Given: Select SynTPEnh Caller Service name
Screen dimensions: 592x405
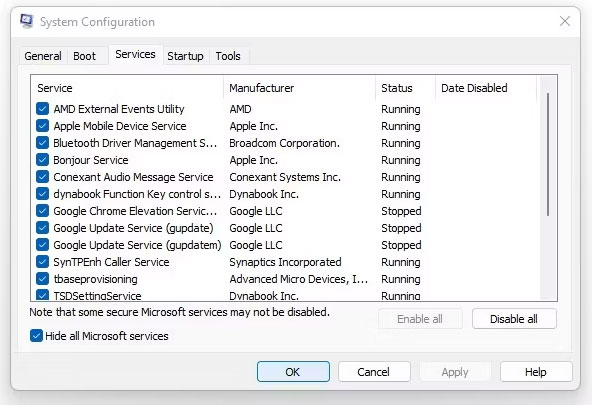Looking at the screenshot, I should pyautogui.click(x=111, y=262).
